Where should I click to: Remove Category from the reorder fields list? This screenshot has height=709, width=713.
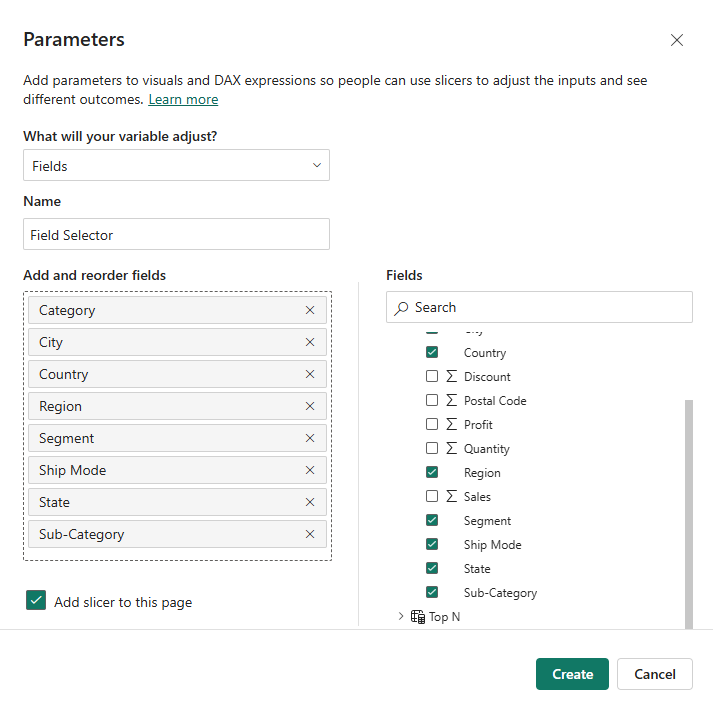coord(310,310)
